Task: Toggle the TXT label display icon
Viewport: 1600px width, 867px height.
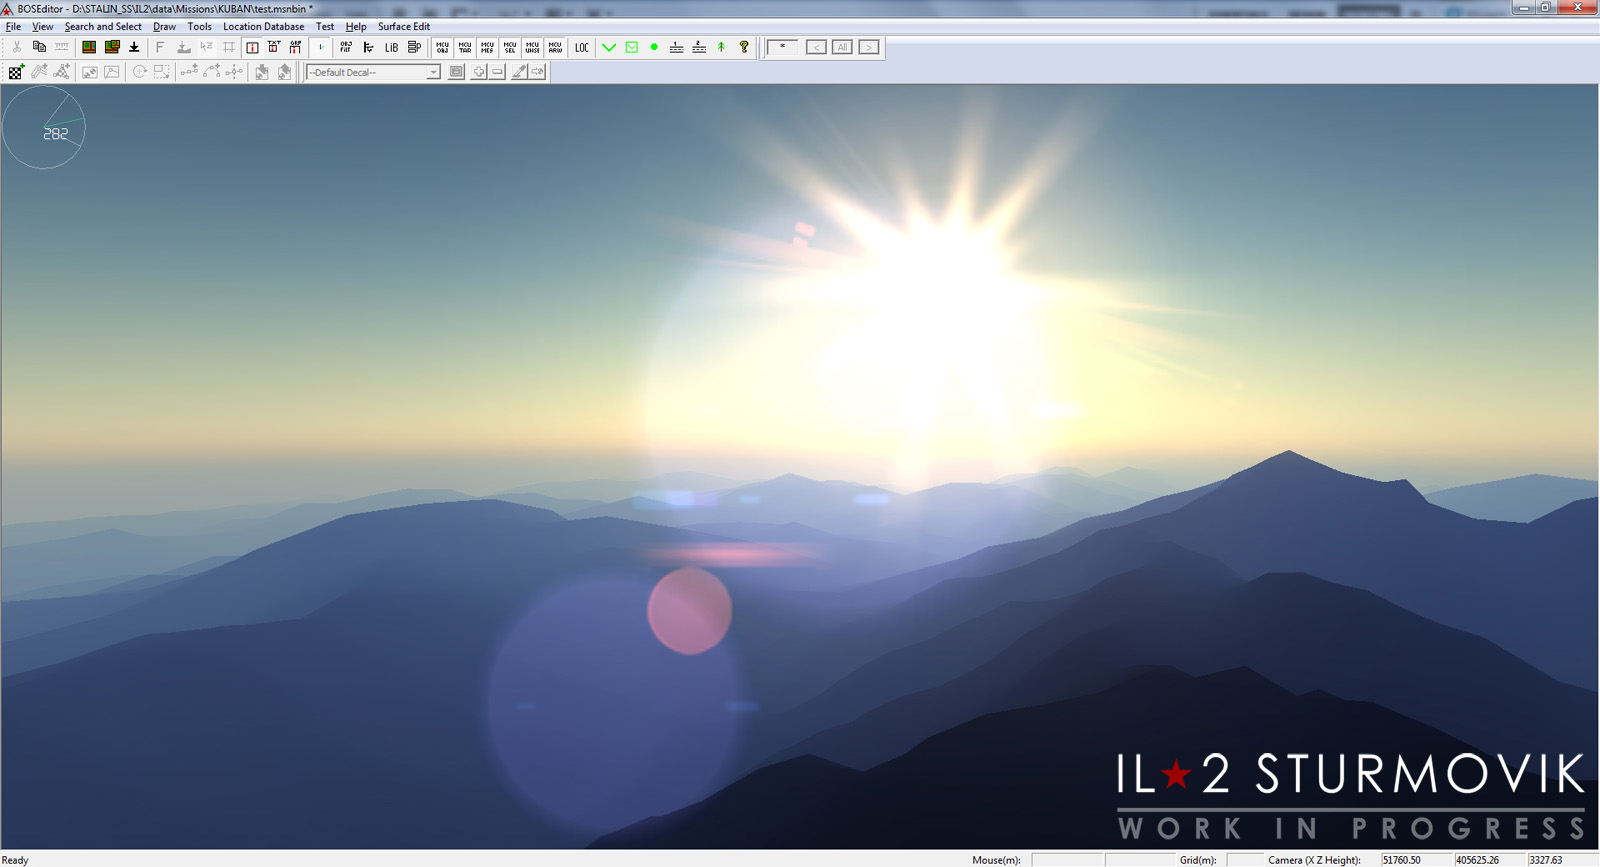Action: click(274, 47)
